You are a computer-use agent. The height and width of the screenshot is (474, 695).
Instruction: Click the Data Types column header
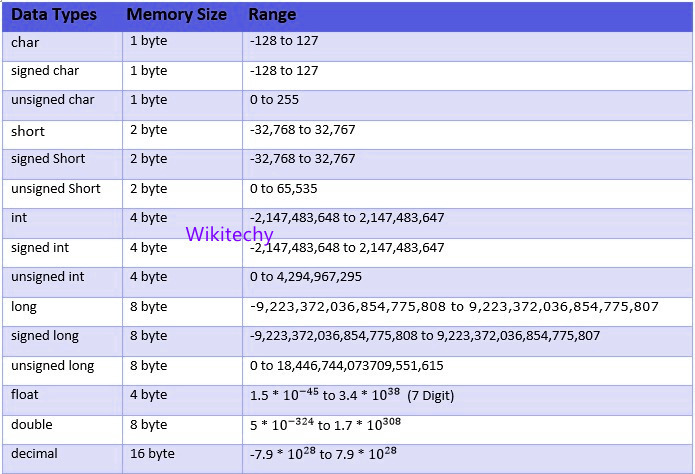[x=55, y=16]
